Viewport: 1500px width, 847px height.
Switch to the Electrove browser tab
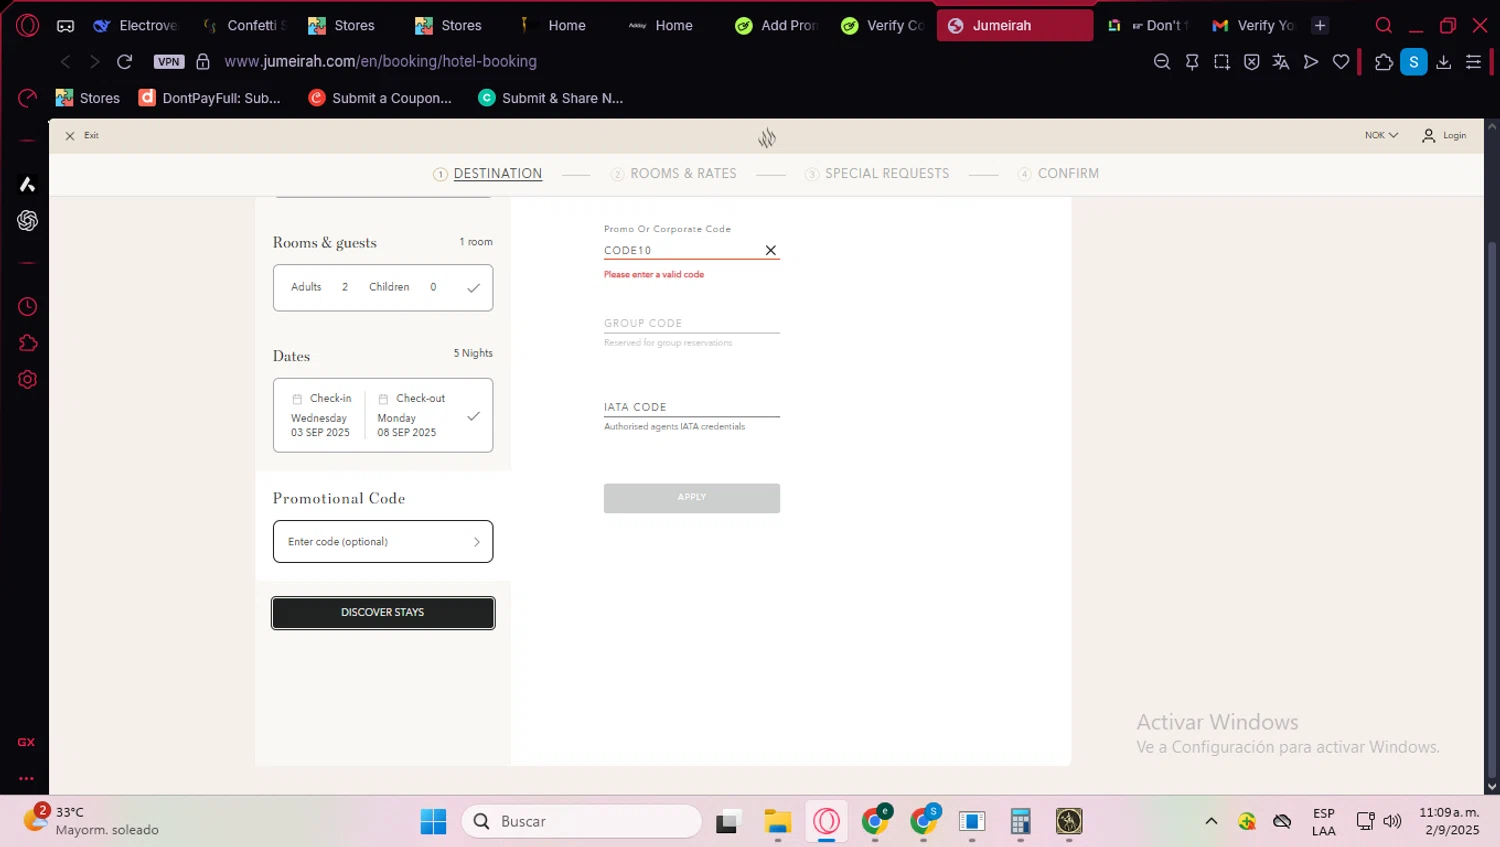click(136, 25)
